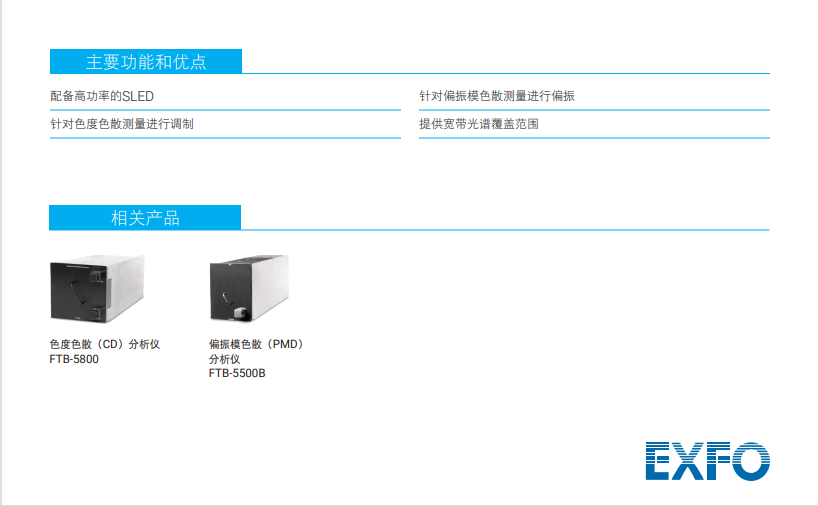Screen dimensions: 818x506
Task: Click the 色度色散（CD）分析仪 caption
Action: pyautogui.click(x=105, y=344)
